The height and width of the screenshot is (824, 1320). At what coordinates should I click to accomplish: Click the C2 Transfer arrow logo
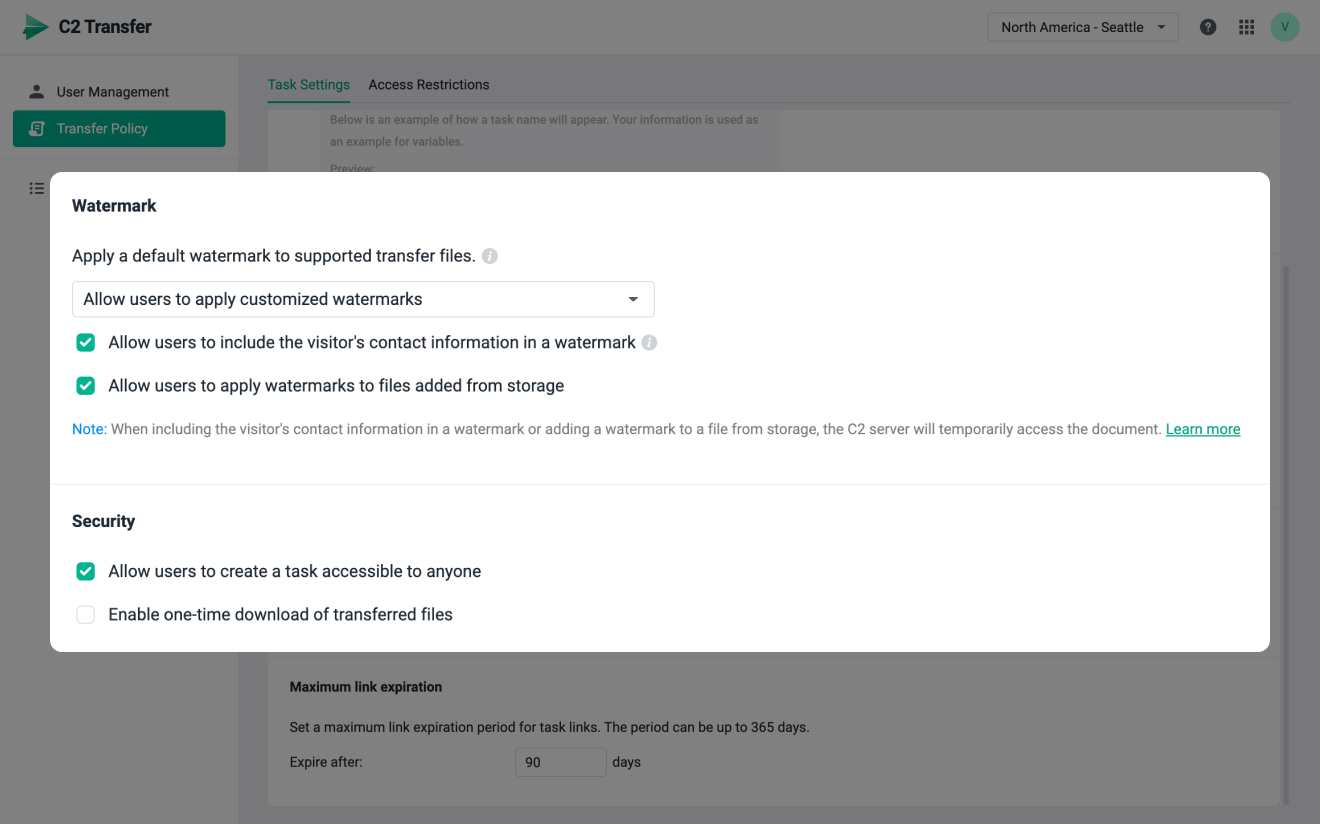(x=33, y=27)
